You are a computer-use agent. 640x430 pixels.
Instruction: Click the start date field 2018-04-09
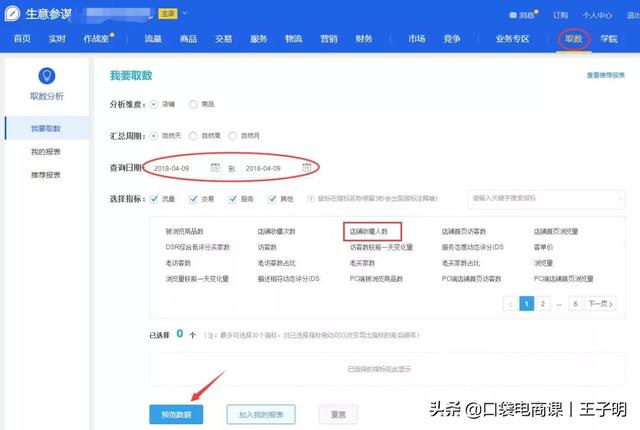pos(186,168)
